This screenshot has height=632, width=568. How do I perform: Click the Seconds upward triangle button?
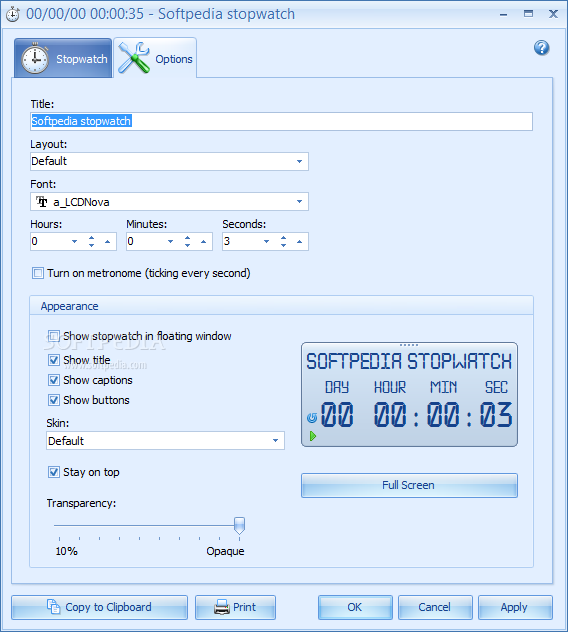pyautogui.click(x=299, y=241)
